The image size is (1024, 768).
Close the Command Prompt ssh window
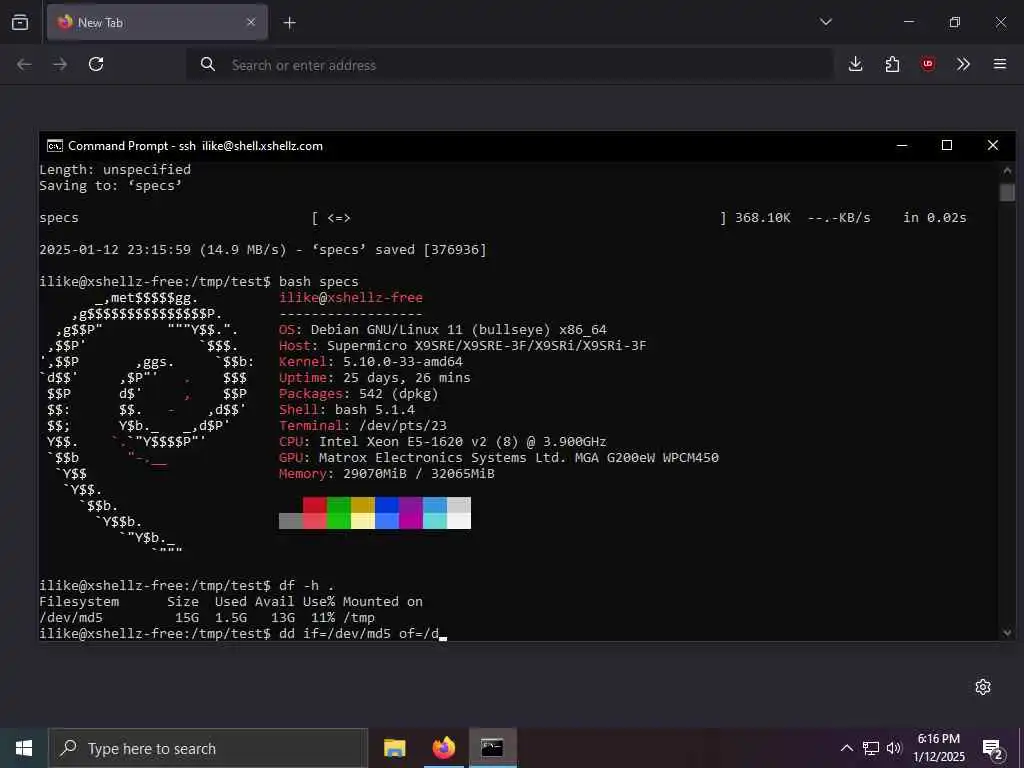pos(993,145)
